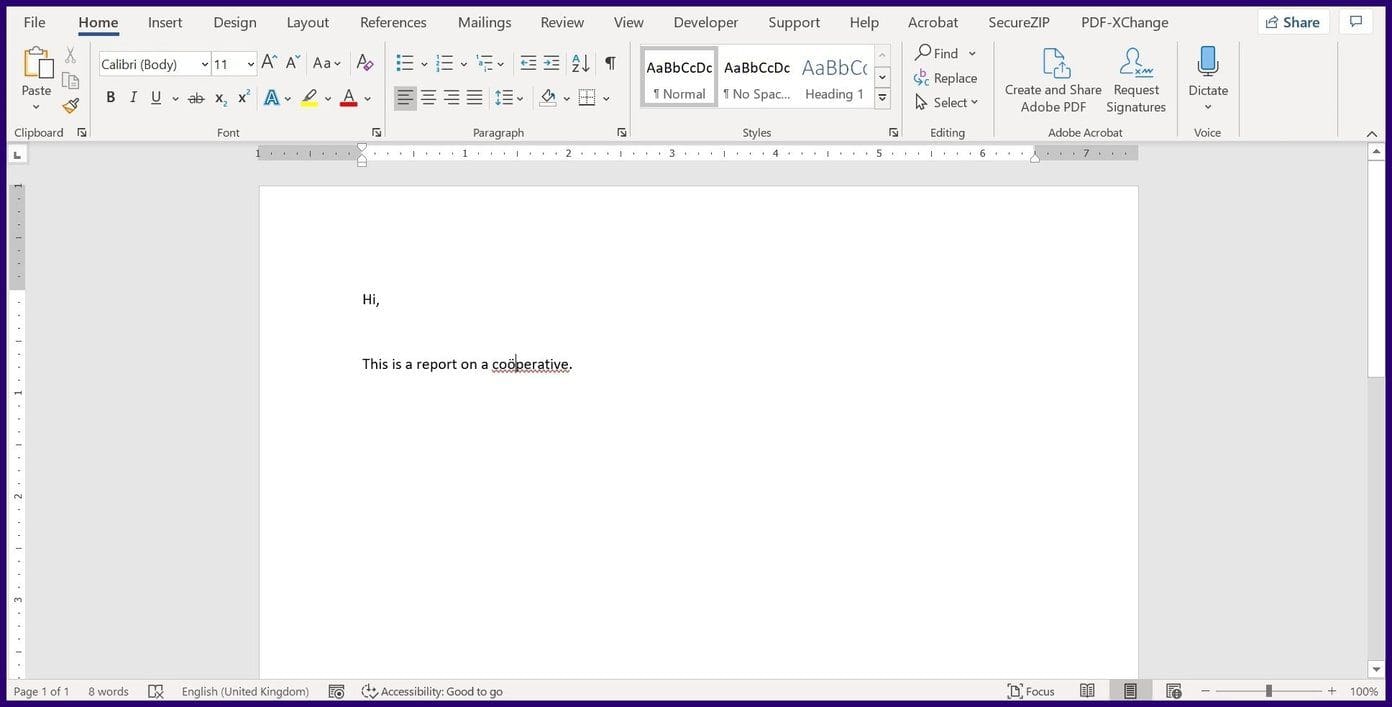Toggle Underline formatting
This screenshot has width=1392, height=707.
156,98
